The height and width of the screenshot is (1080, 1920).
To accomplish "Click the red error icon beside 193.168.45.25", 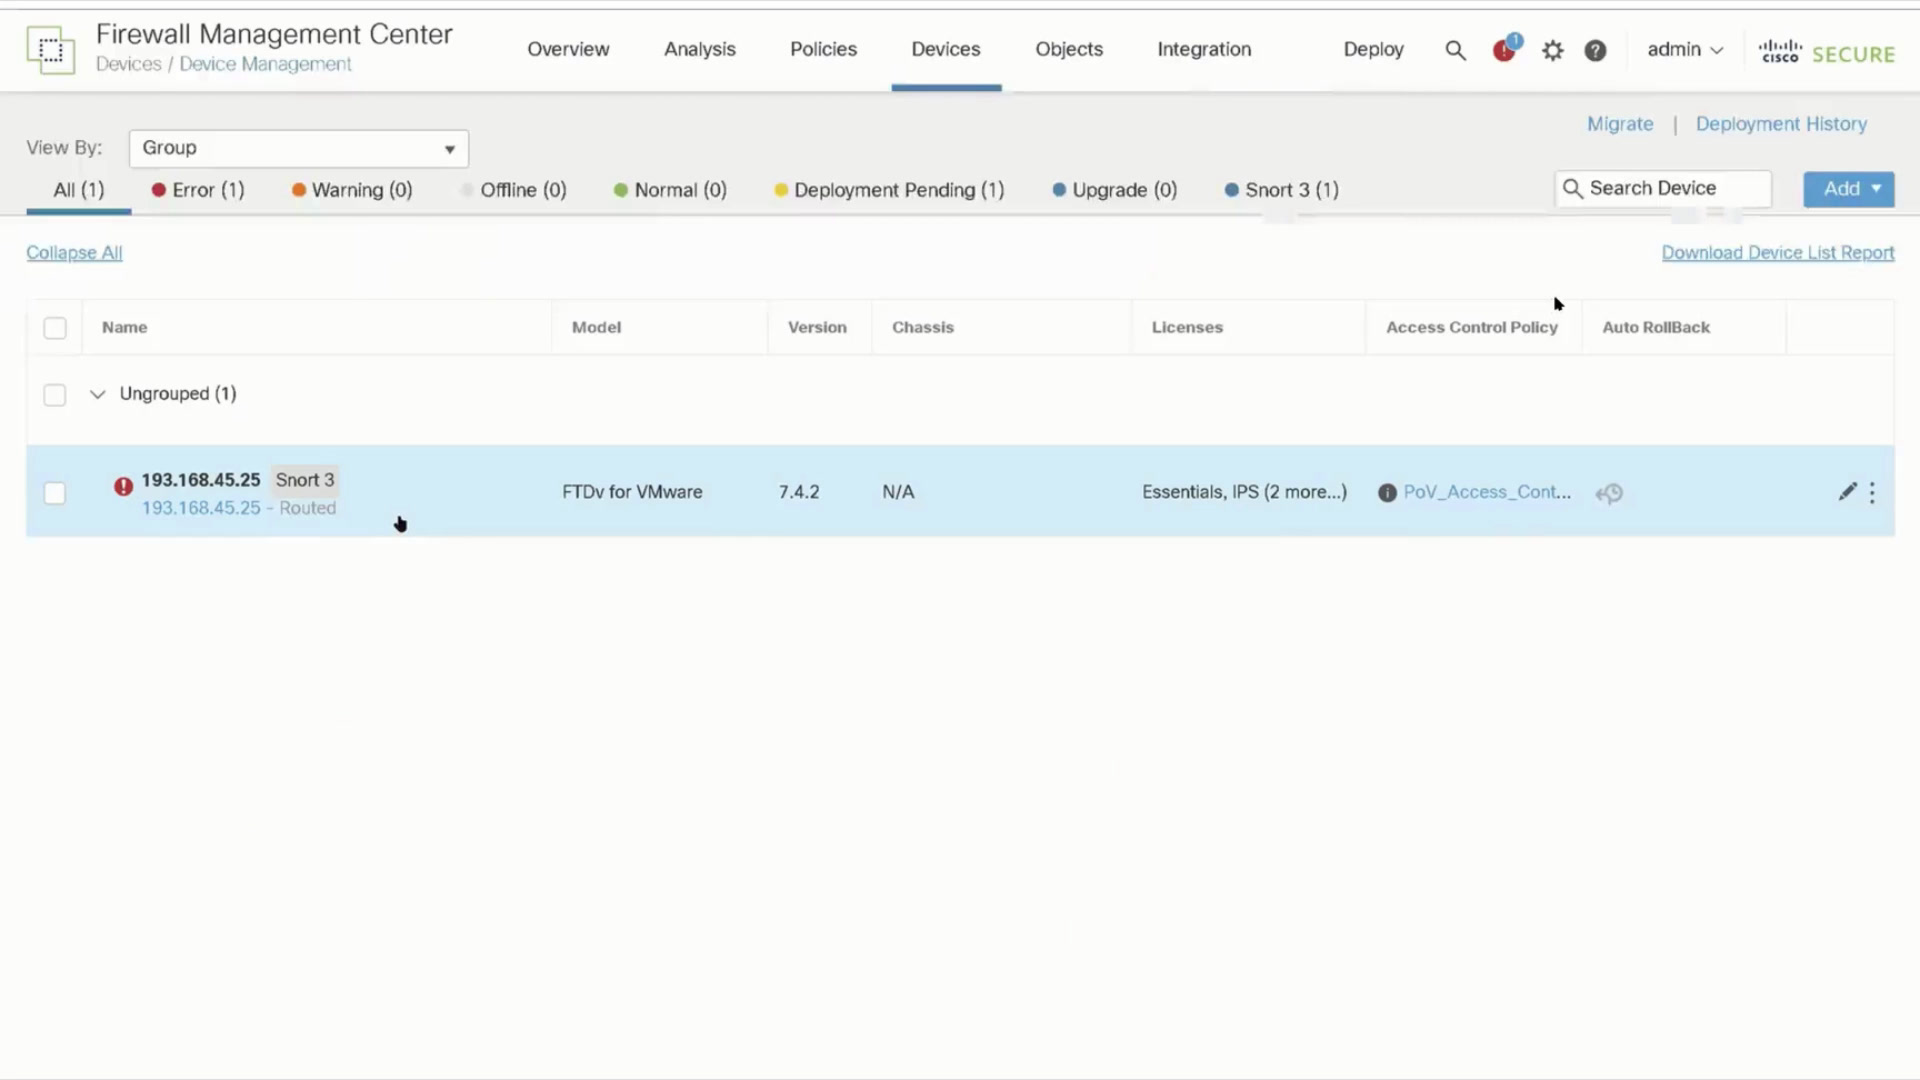I will tap(123, 487).
